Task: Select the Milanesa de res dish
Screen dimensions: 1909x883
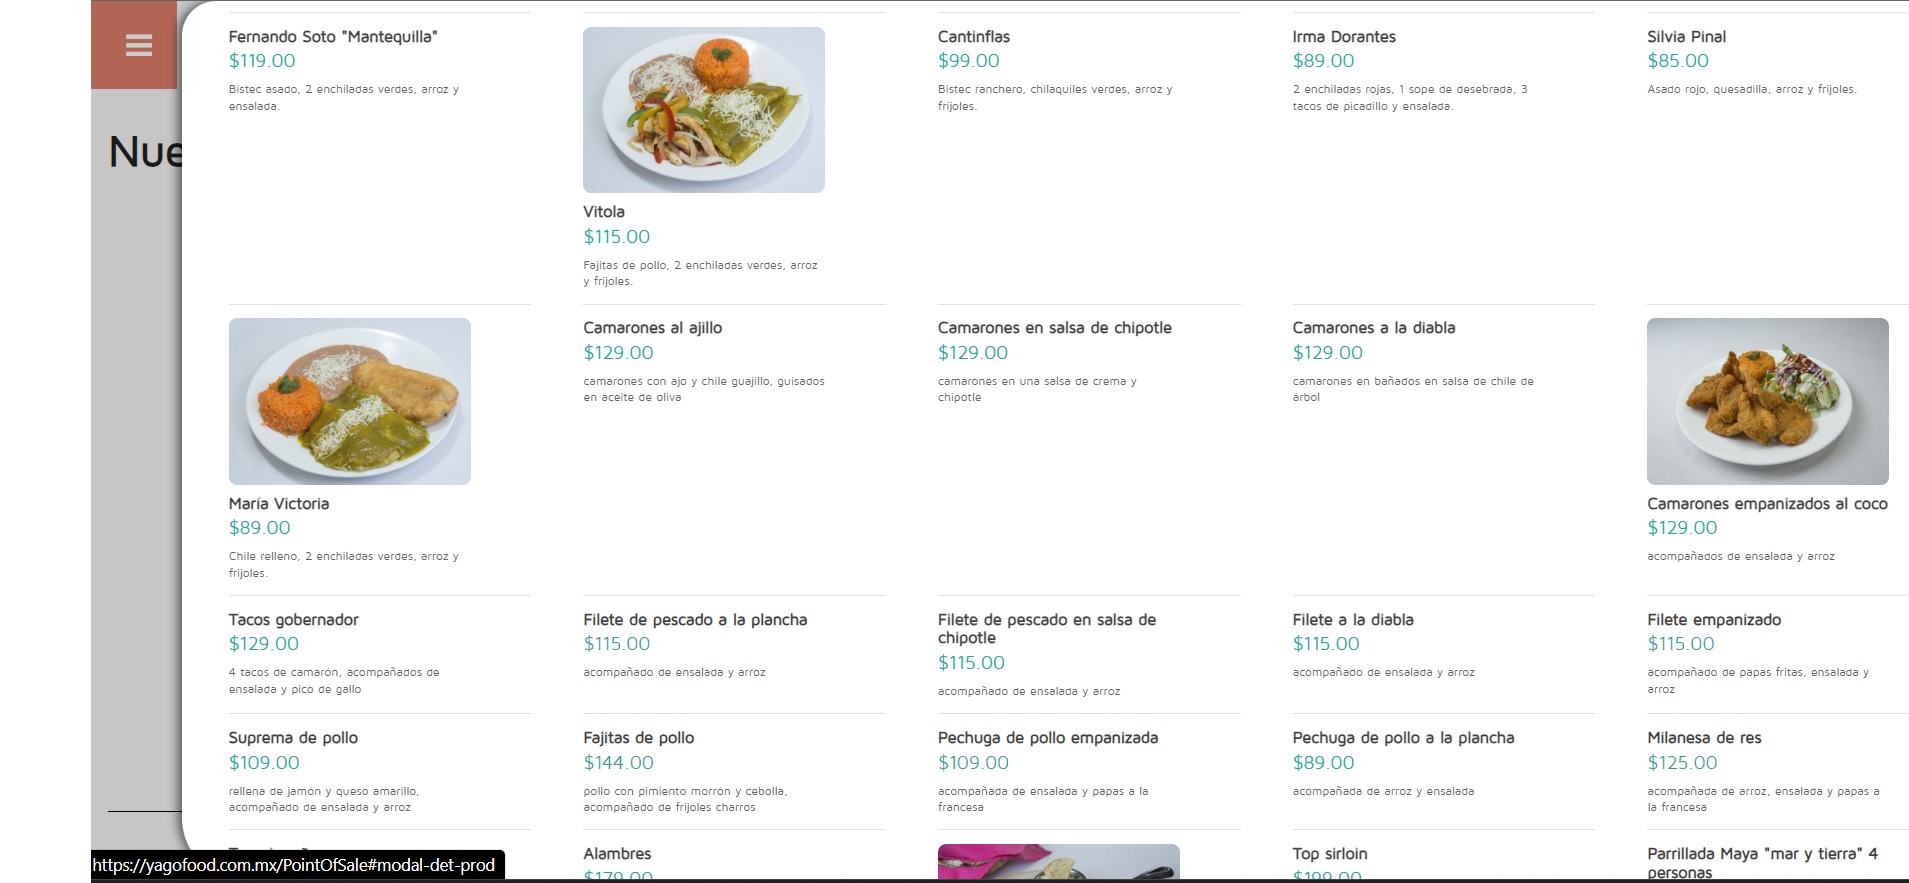Action: (1704, 738)
